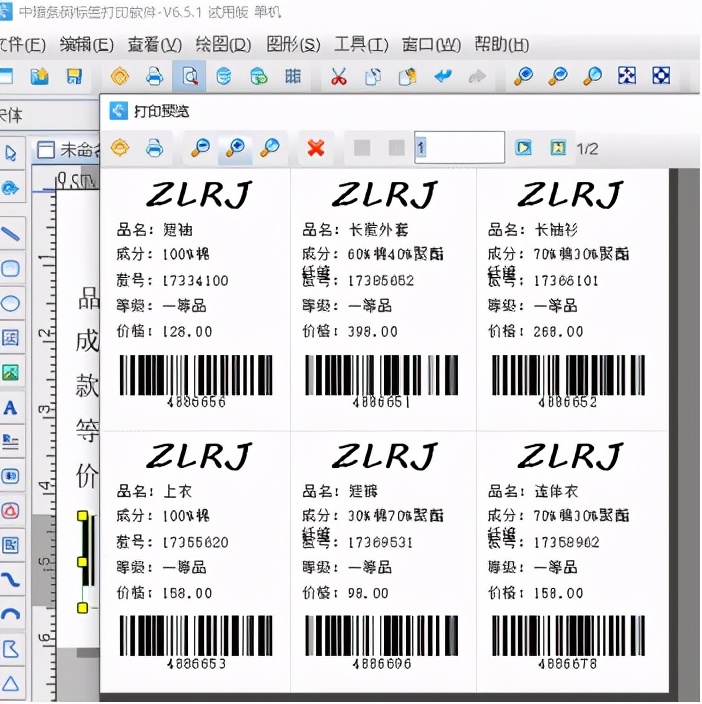The width and height of the screenshot is (702, 704).
Task: Click the plain magnifier in print preview toolbar
Action: click(270, 148)
